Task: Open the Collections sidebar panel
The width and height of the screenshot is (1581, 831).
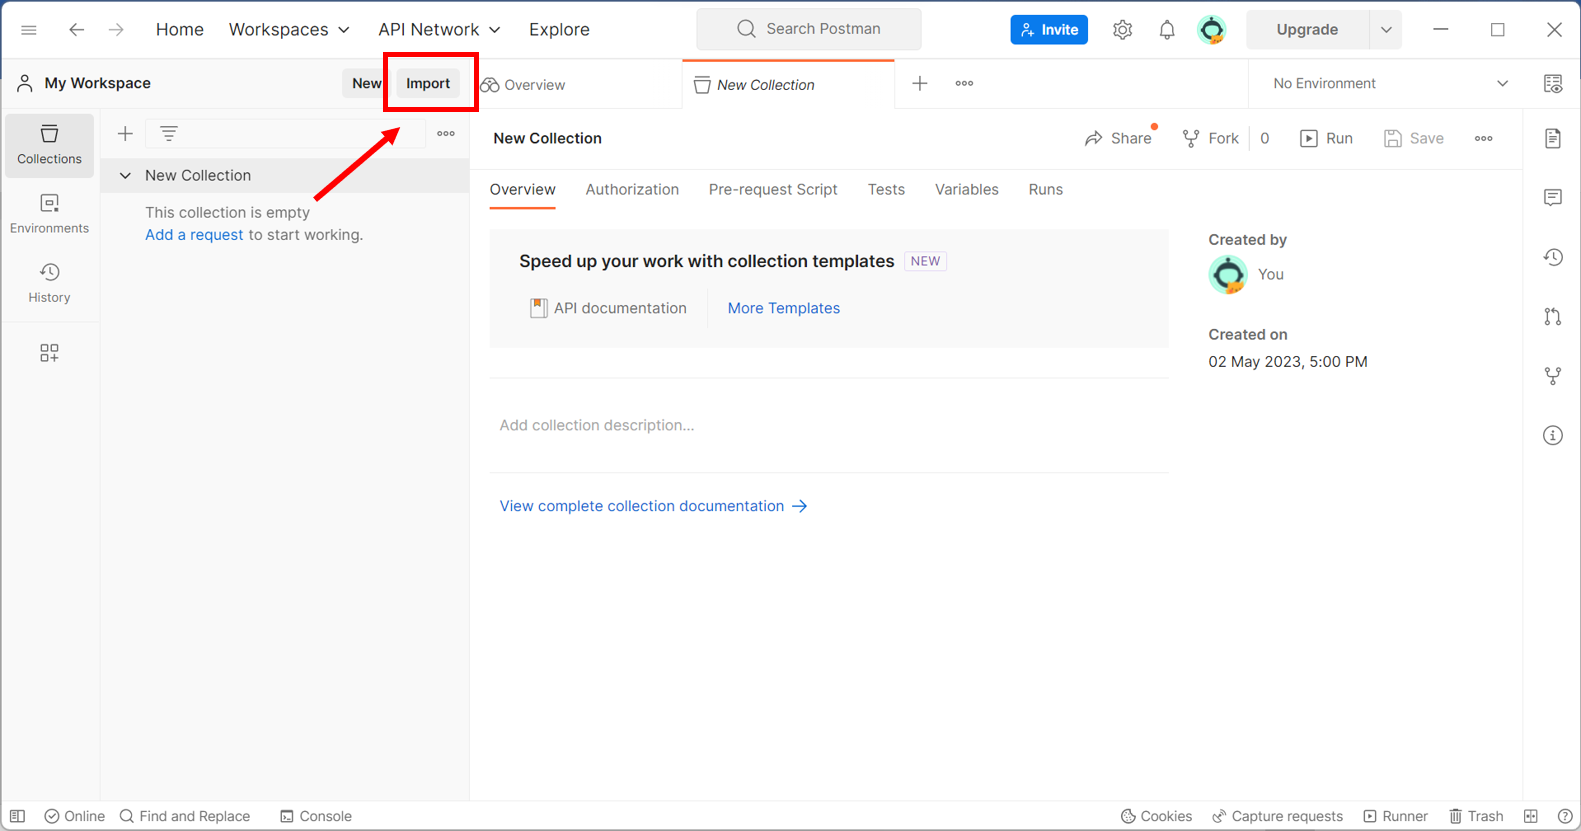Action: [x=49, y=145]
